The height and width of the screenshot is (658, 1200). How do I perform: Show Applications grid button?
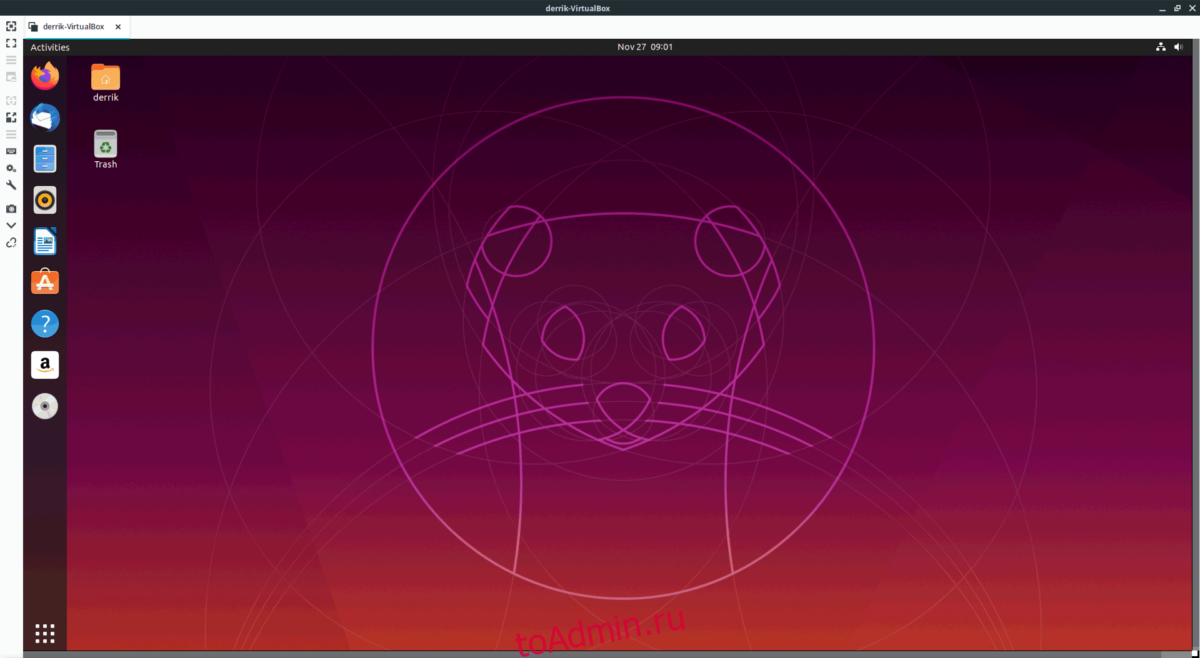(x=45, y=633)
